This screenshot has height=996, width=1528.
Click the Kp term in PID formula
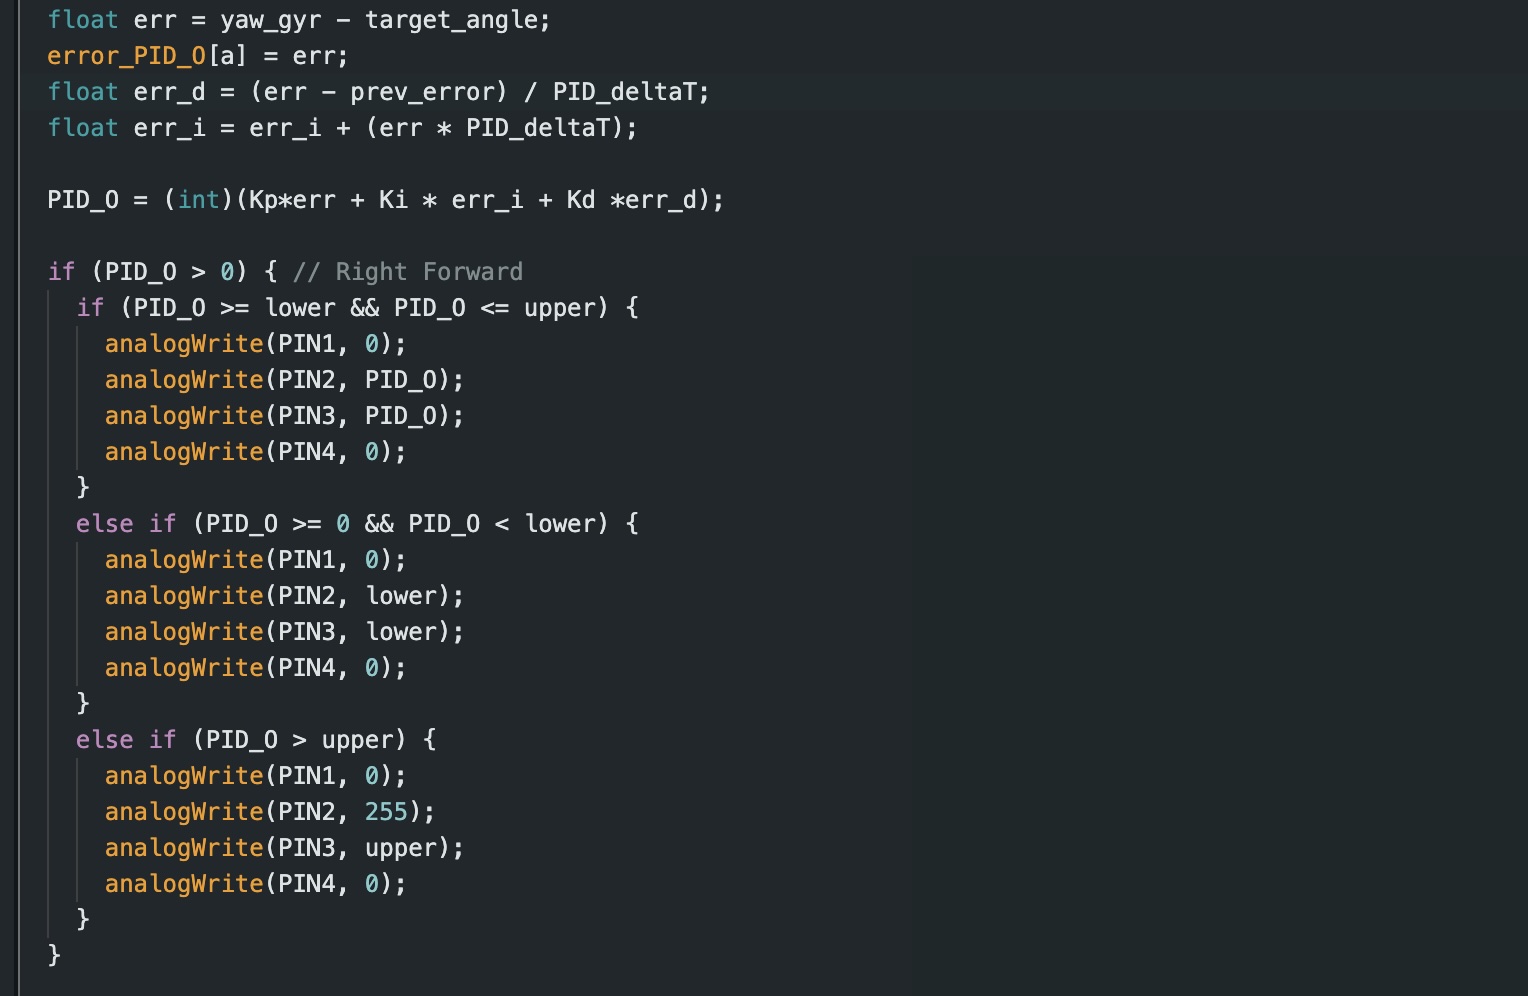[x=263, y=200]
